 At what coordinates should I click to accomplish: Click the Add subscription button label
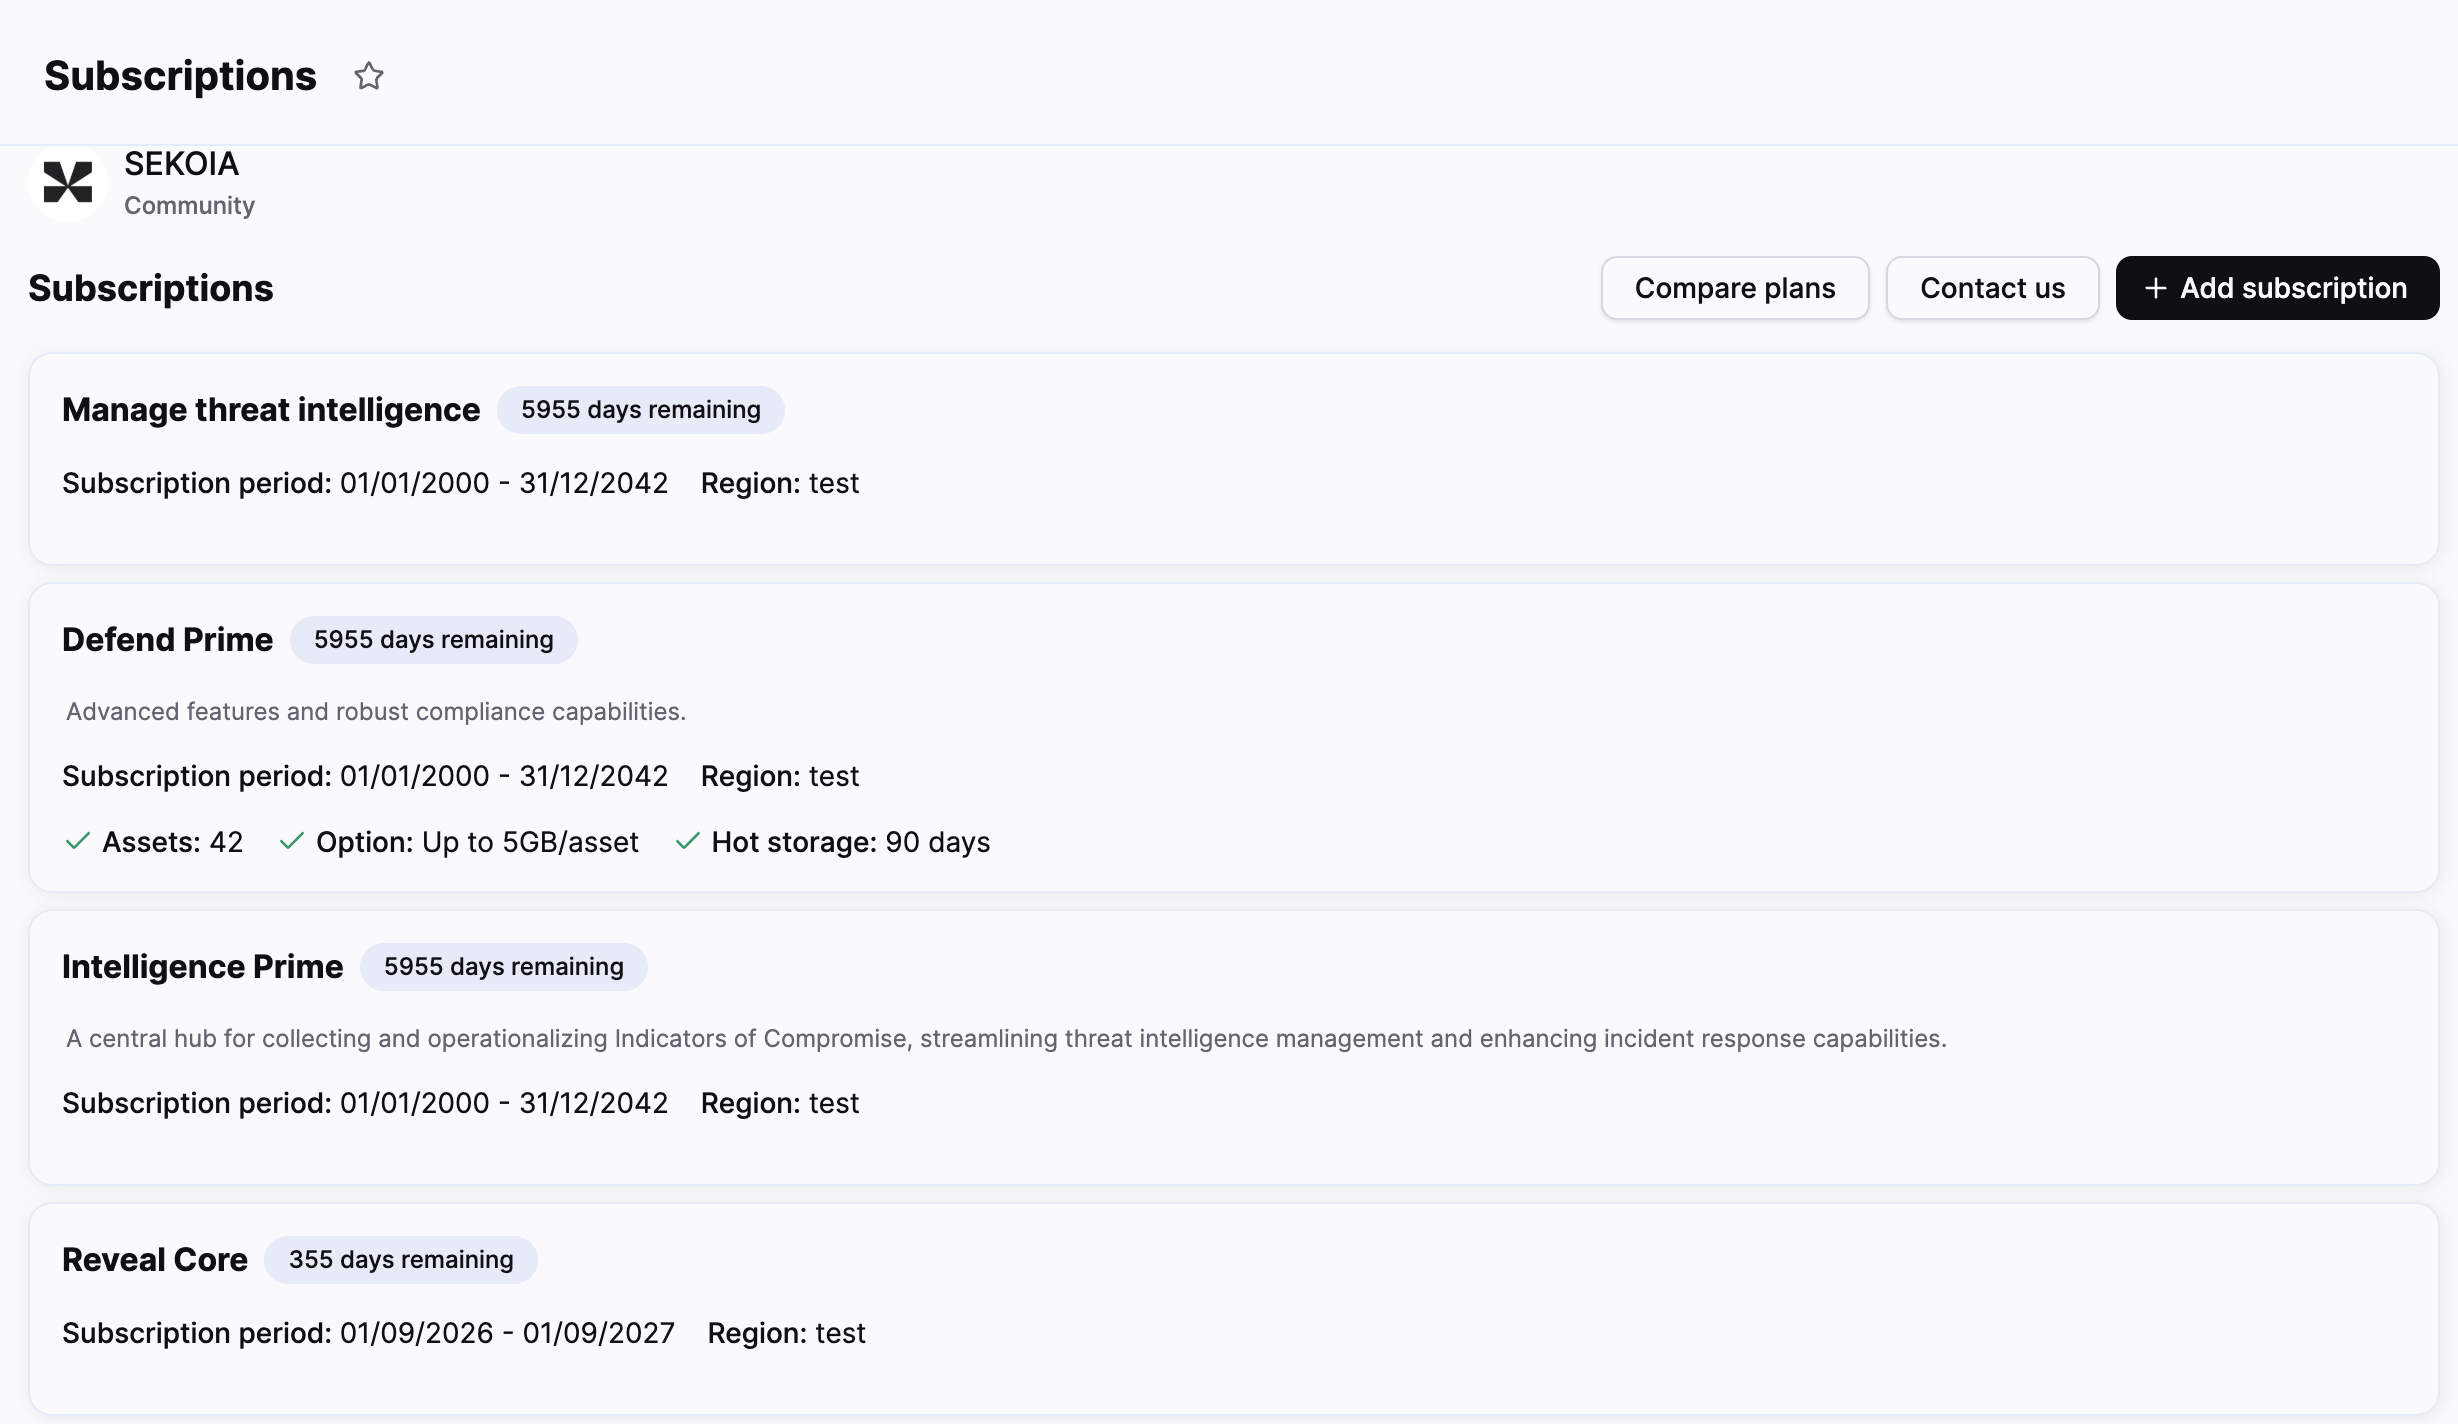click(2293, 288)
